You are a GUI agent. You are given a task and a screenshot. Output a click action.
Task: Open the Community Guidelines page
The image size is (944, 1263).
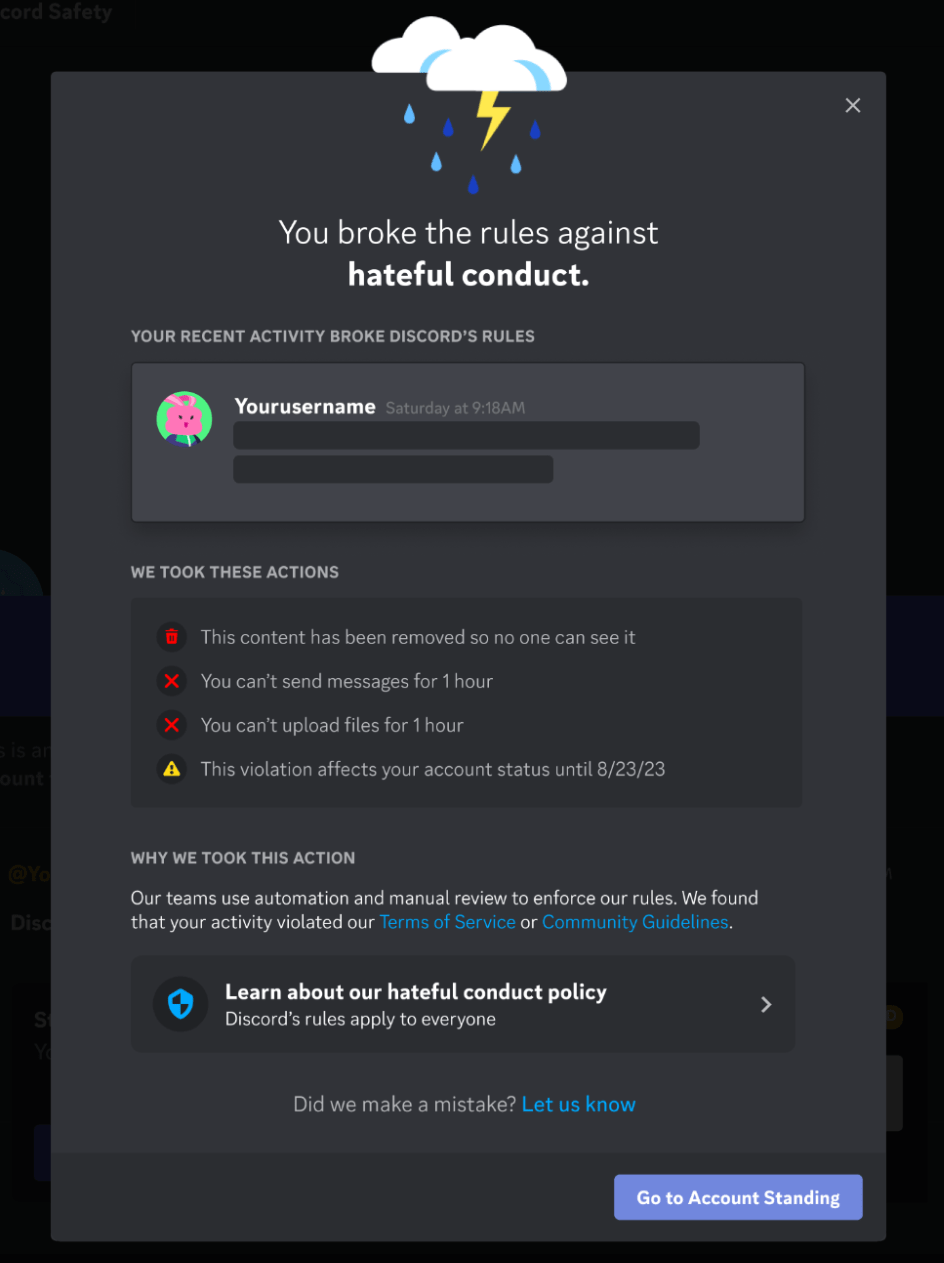[635, 921]
